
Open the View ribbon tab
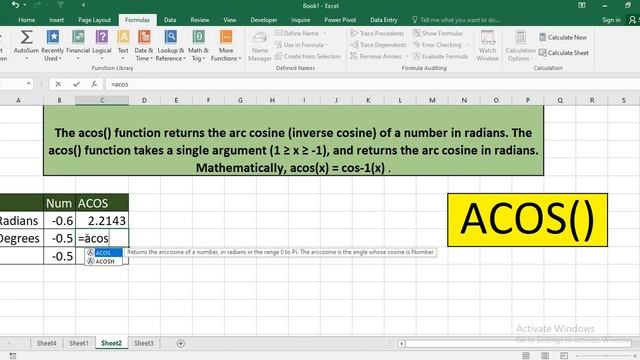[x=229, y=20]
